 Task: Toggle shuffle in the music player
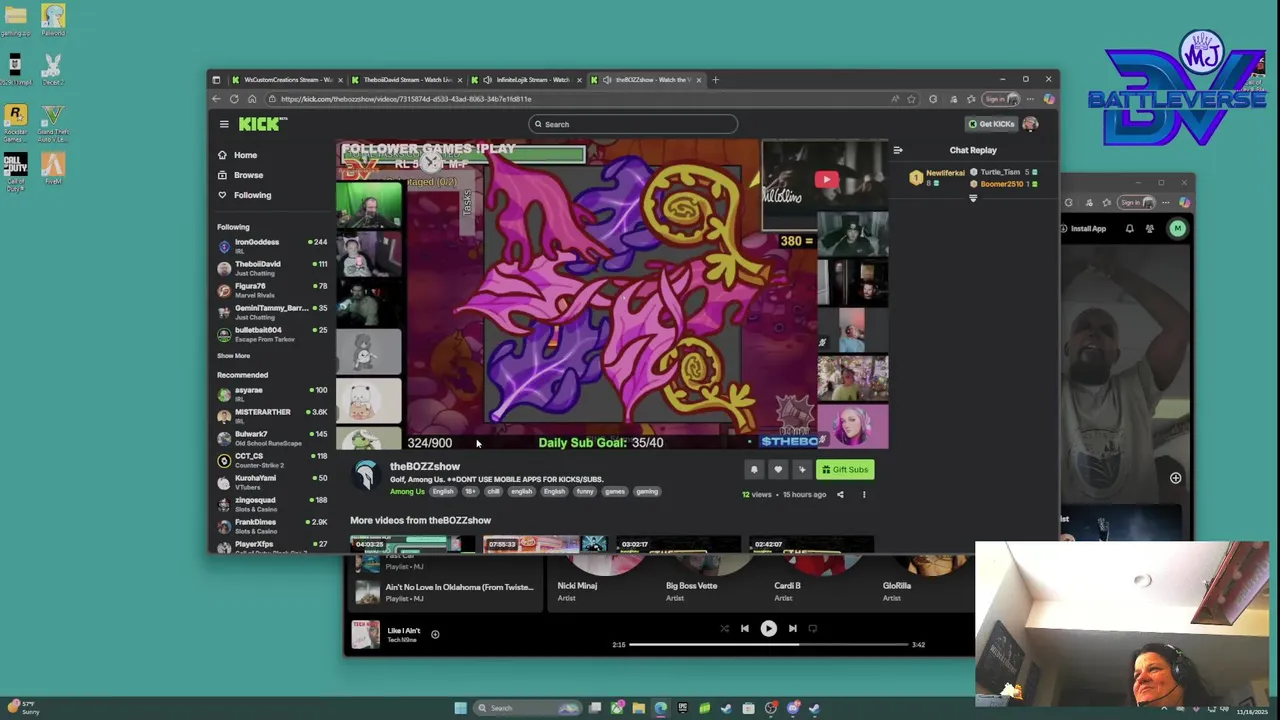[x=724, y=628]
